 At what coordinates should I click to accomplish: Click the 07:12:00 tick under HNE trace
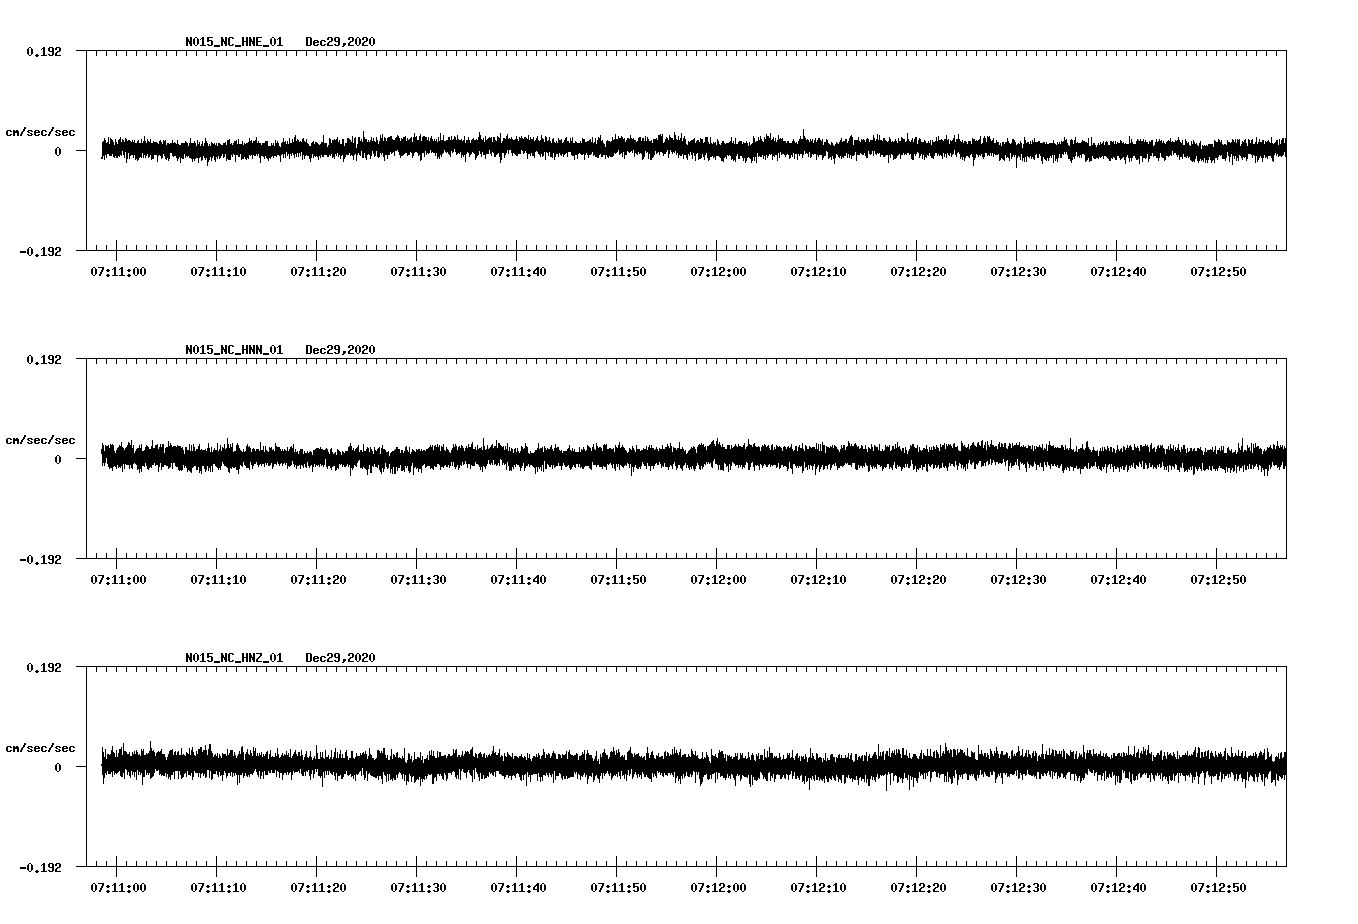tap(719, 270)
